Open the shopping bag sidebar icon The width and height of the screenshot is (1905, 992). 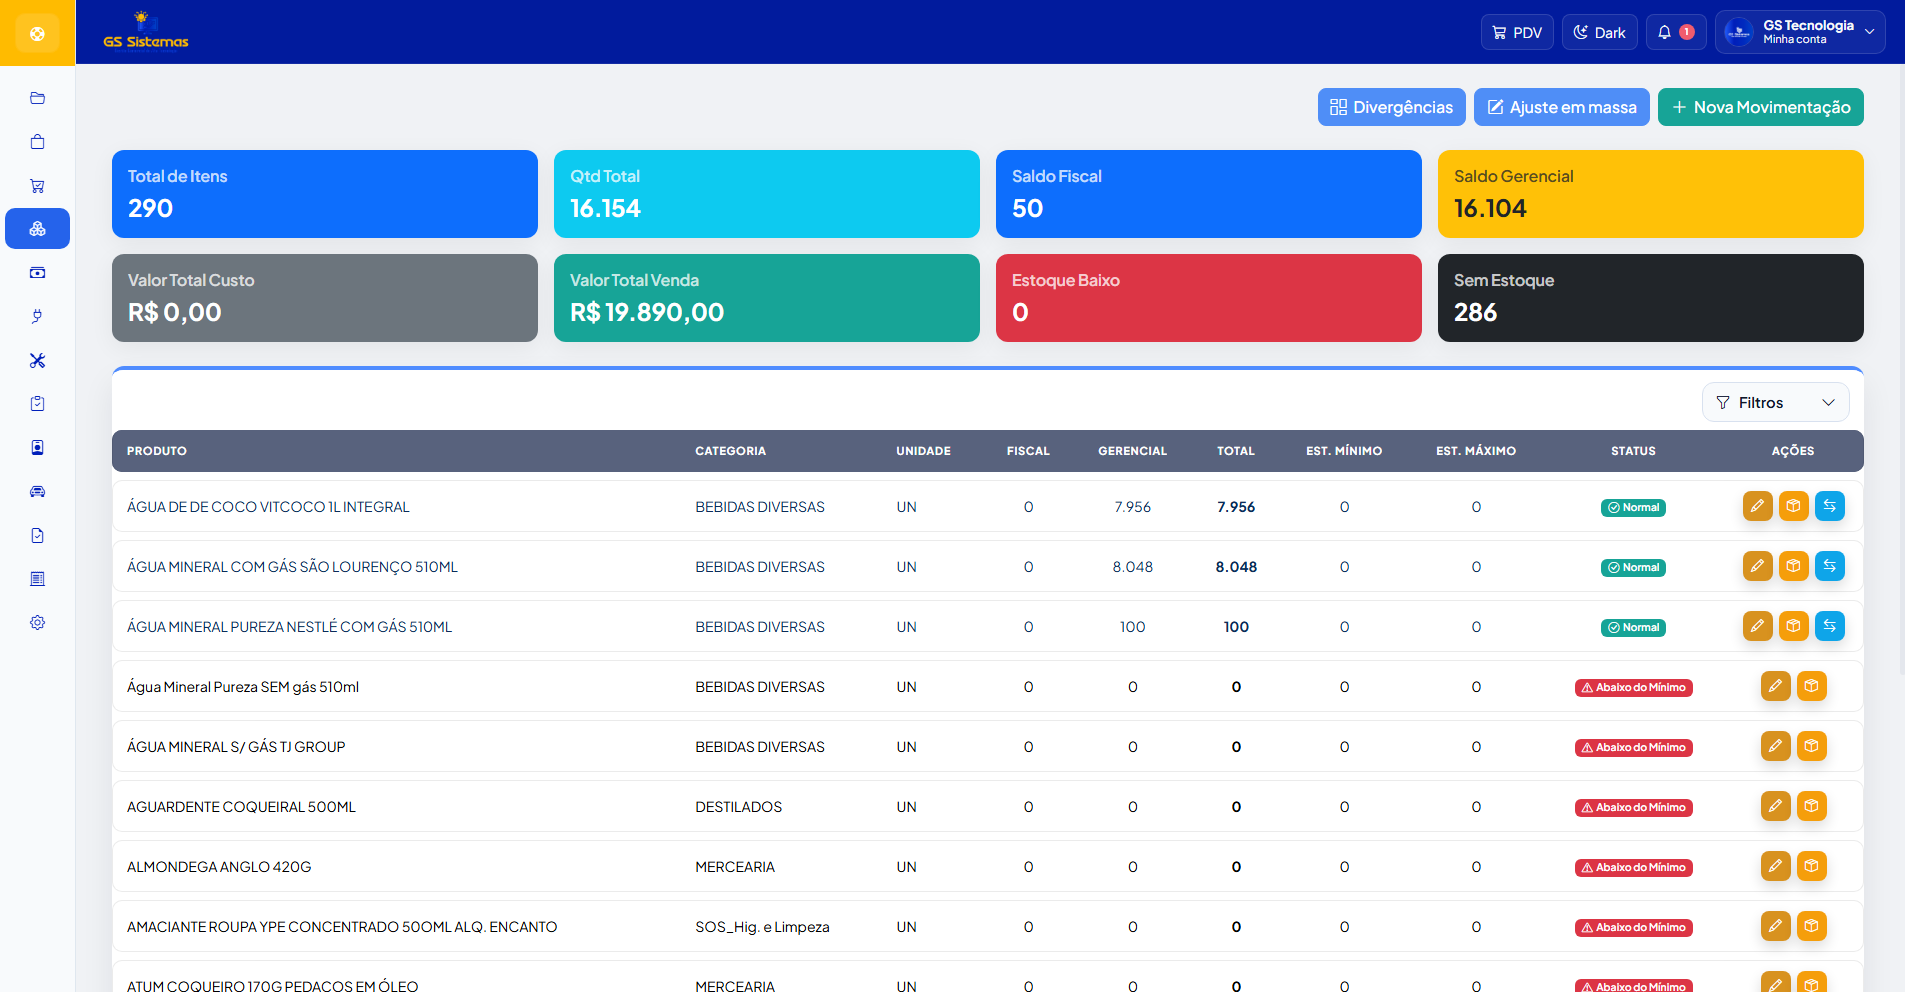click(x=37, y=142)
